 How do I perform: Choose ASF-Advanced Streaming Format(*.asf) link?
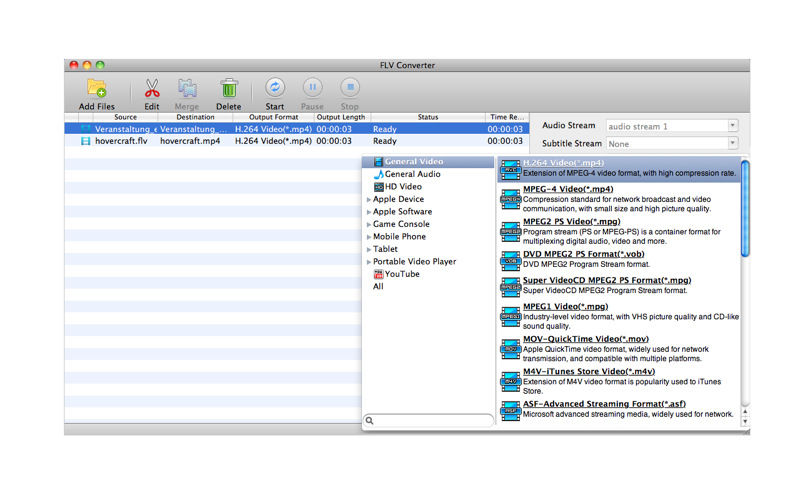pyautogui.click(x=604, y=404)
